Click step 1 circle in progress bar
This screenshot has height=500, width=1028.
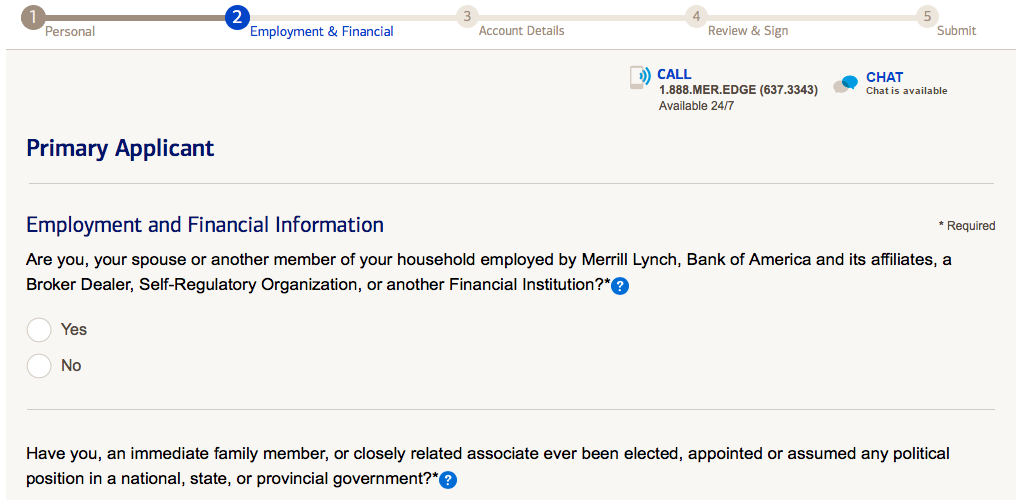34,17
